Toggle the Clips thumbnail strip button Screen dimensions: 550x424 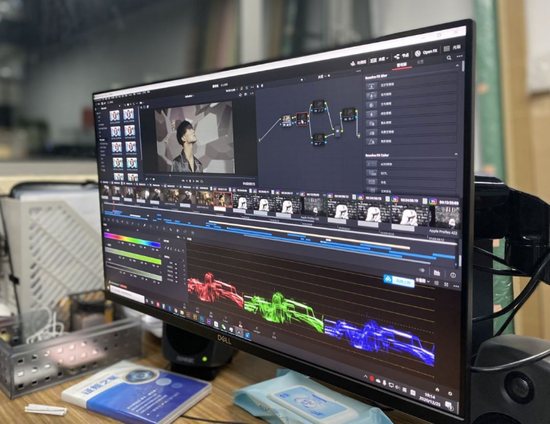377,59
